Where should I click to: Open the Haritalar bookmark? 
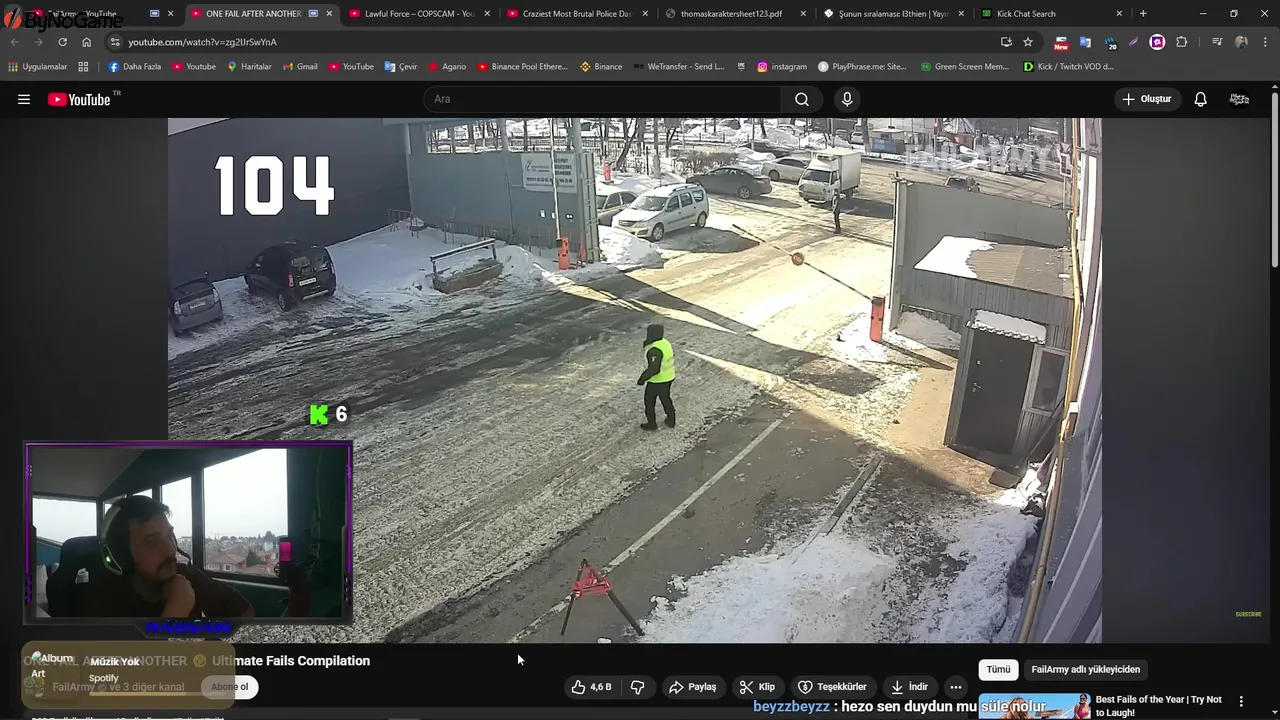click(249, 67)
